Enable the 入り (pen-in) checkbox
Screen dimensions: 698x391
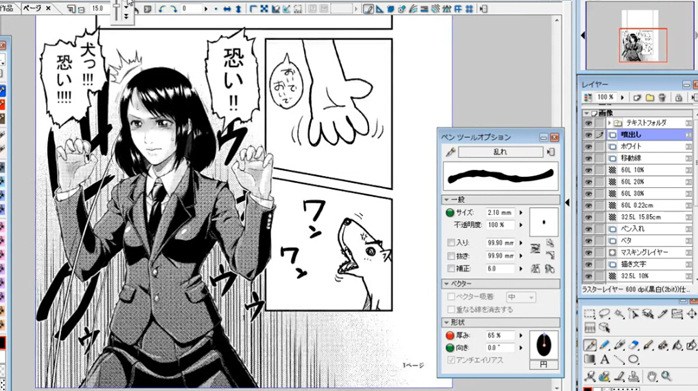[450, 243]
